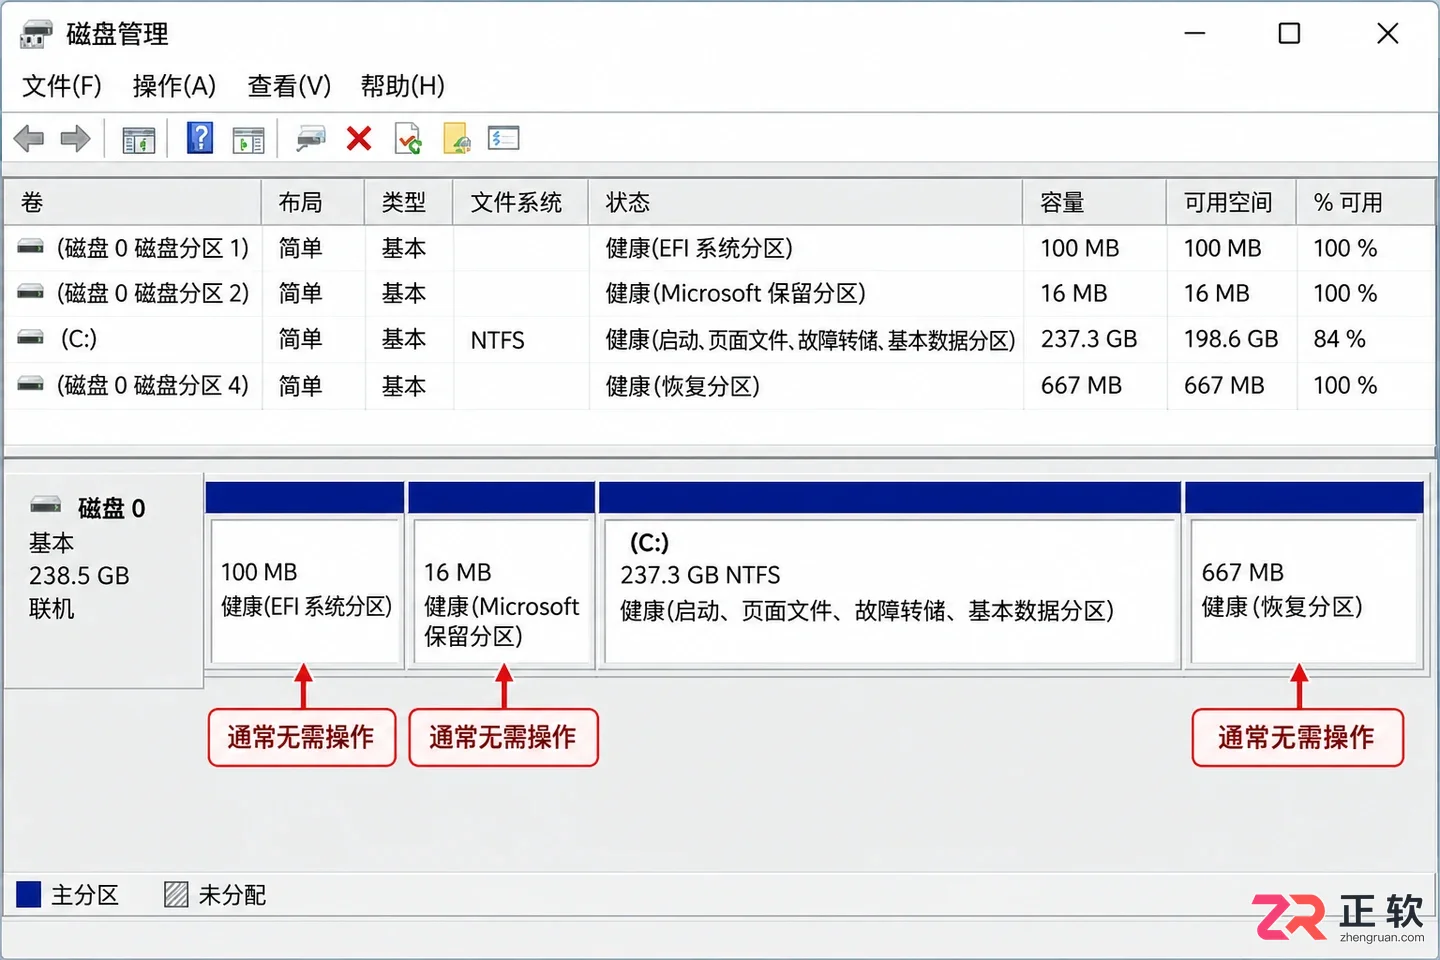Open the 帮助(H) menu
The image size is (1440, 960).
coord(403,86)
